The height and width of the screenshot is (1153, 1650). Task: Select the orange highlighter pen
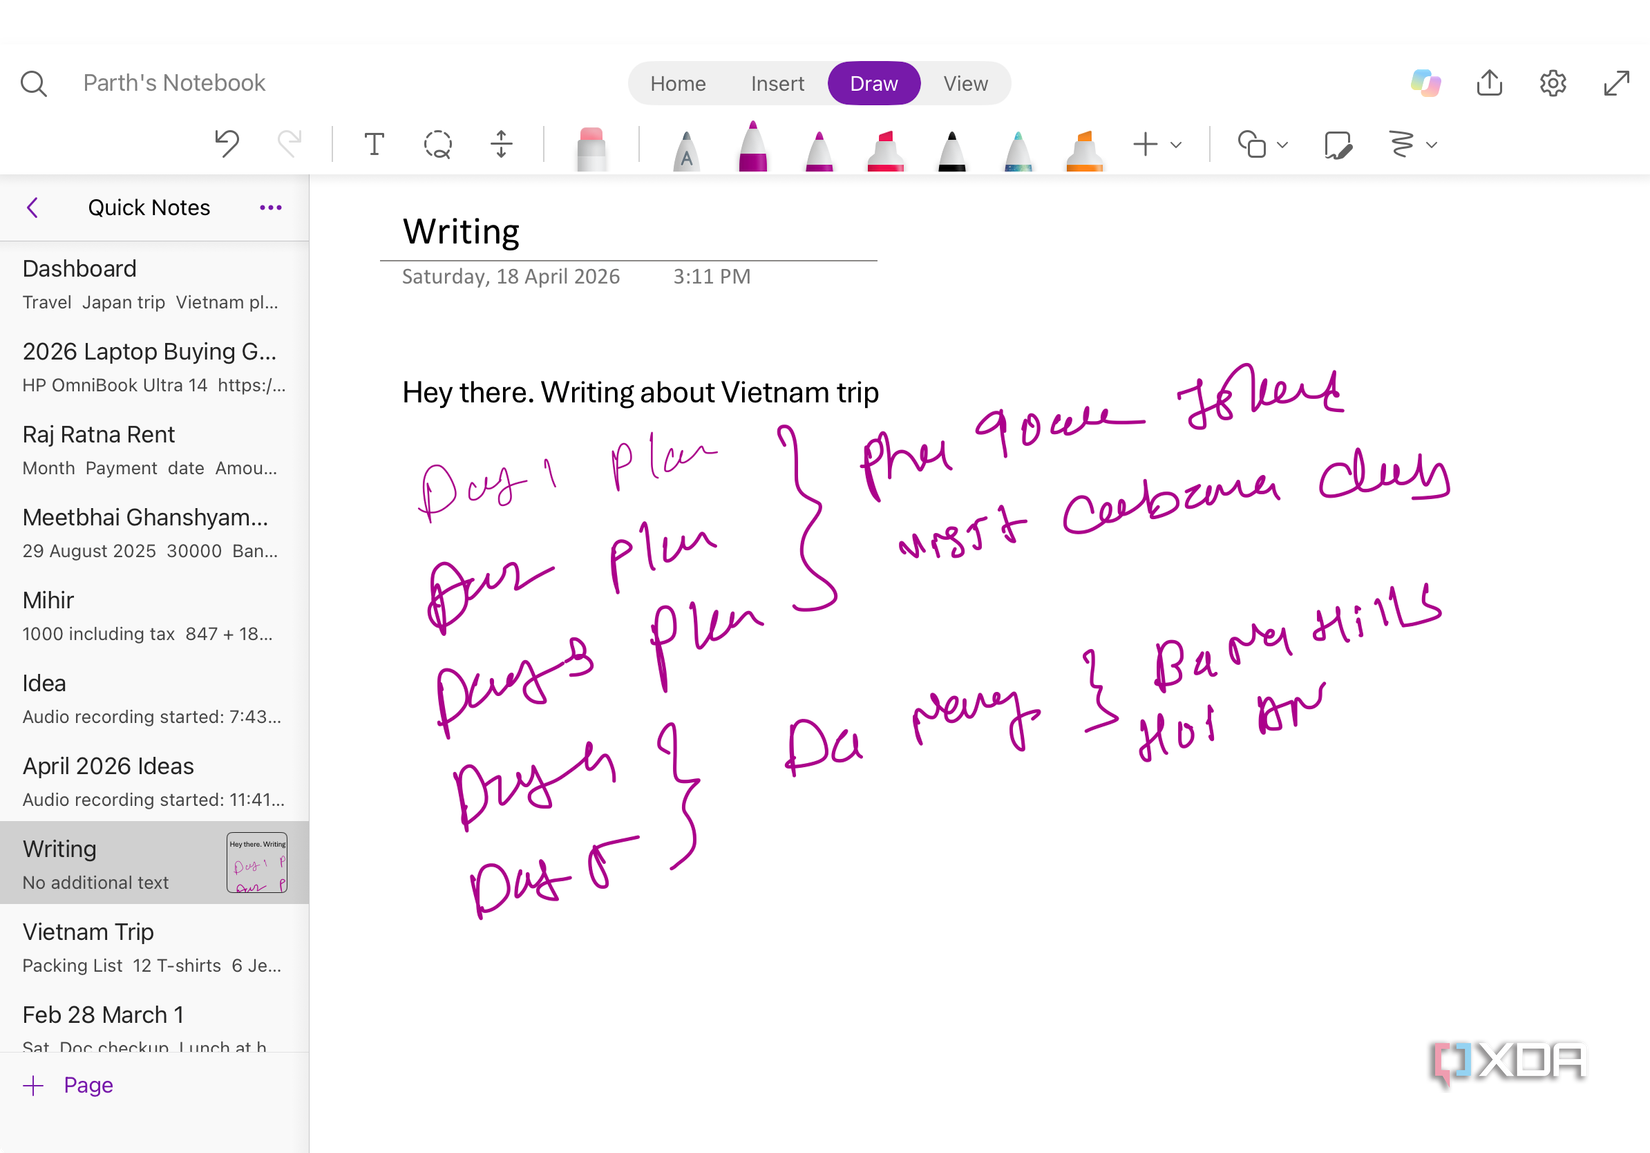pos(1084,150)
